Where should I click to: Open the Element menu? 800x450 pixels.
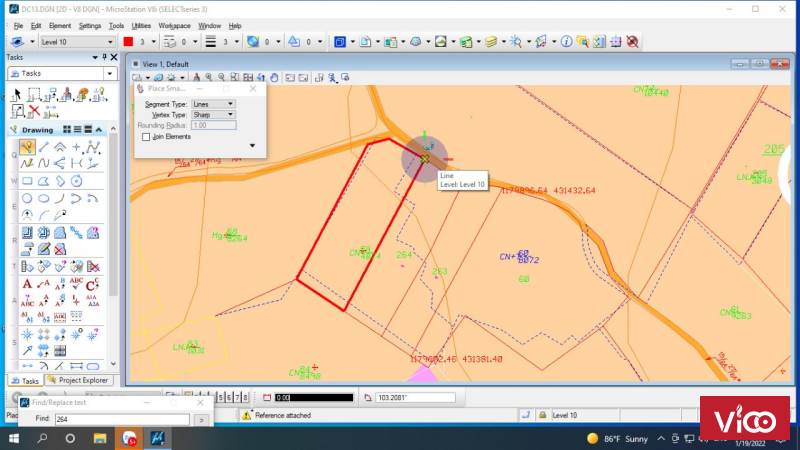(60, 26)
